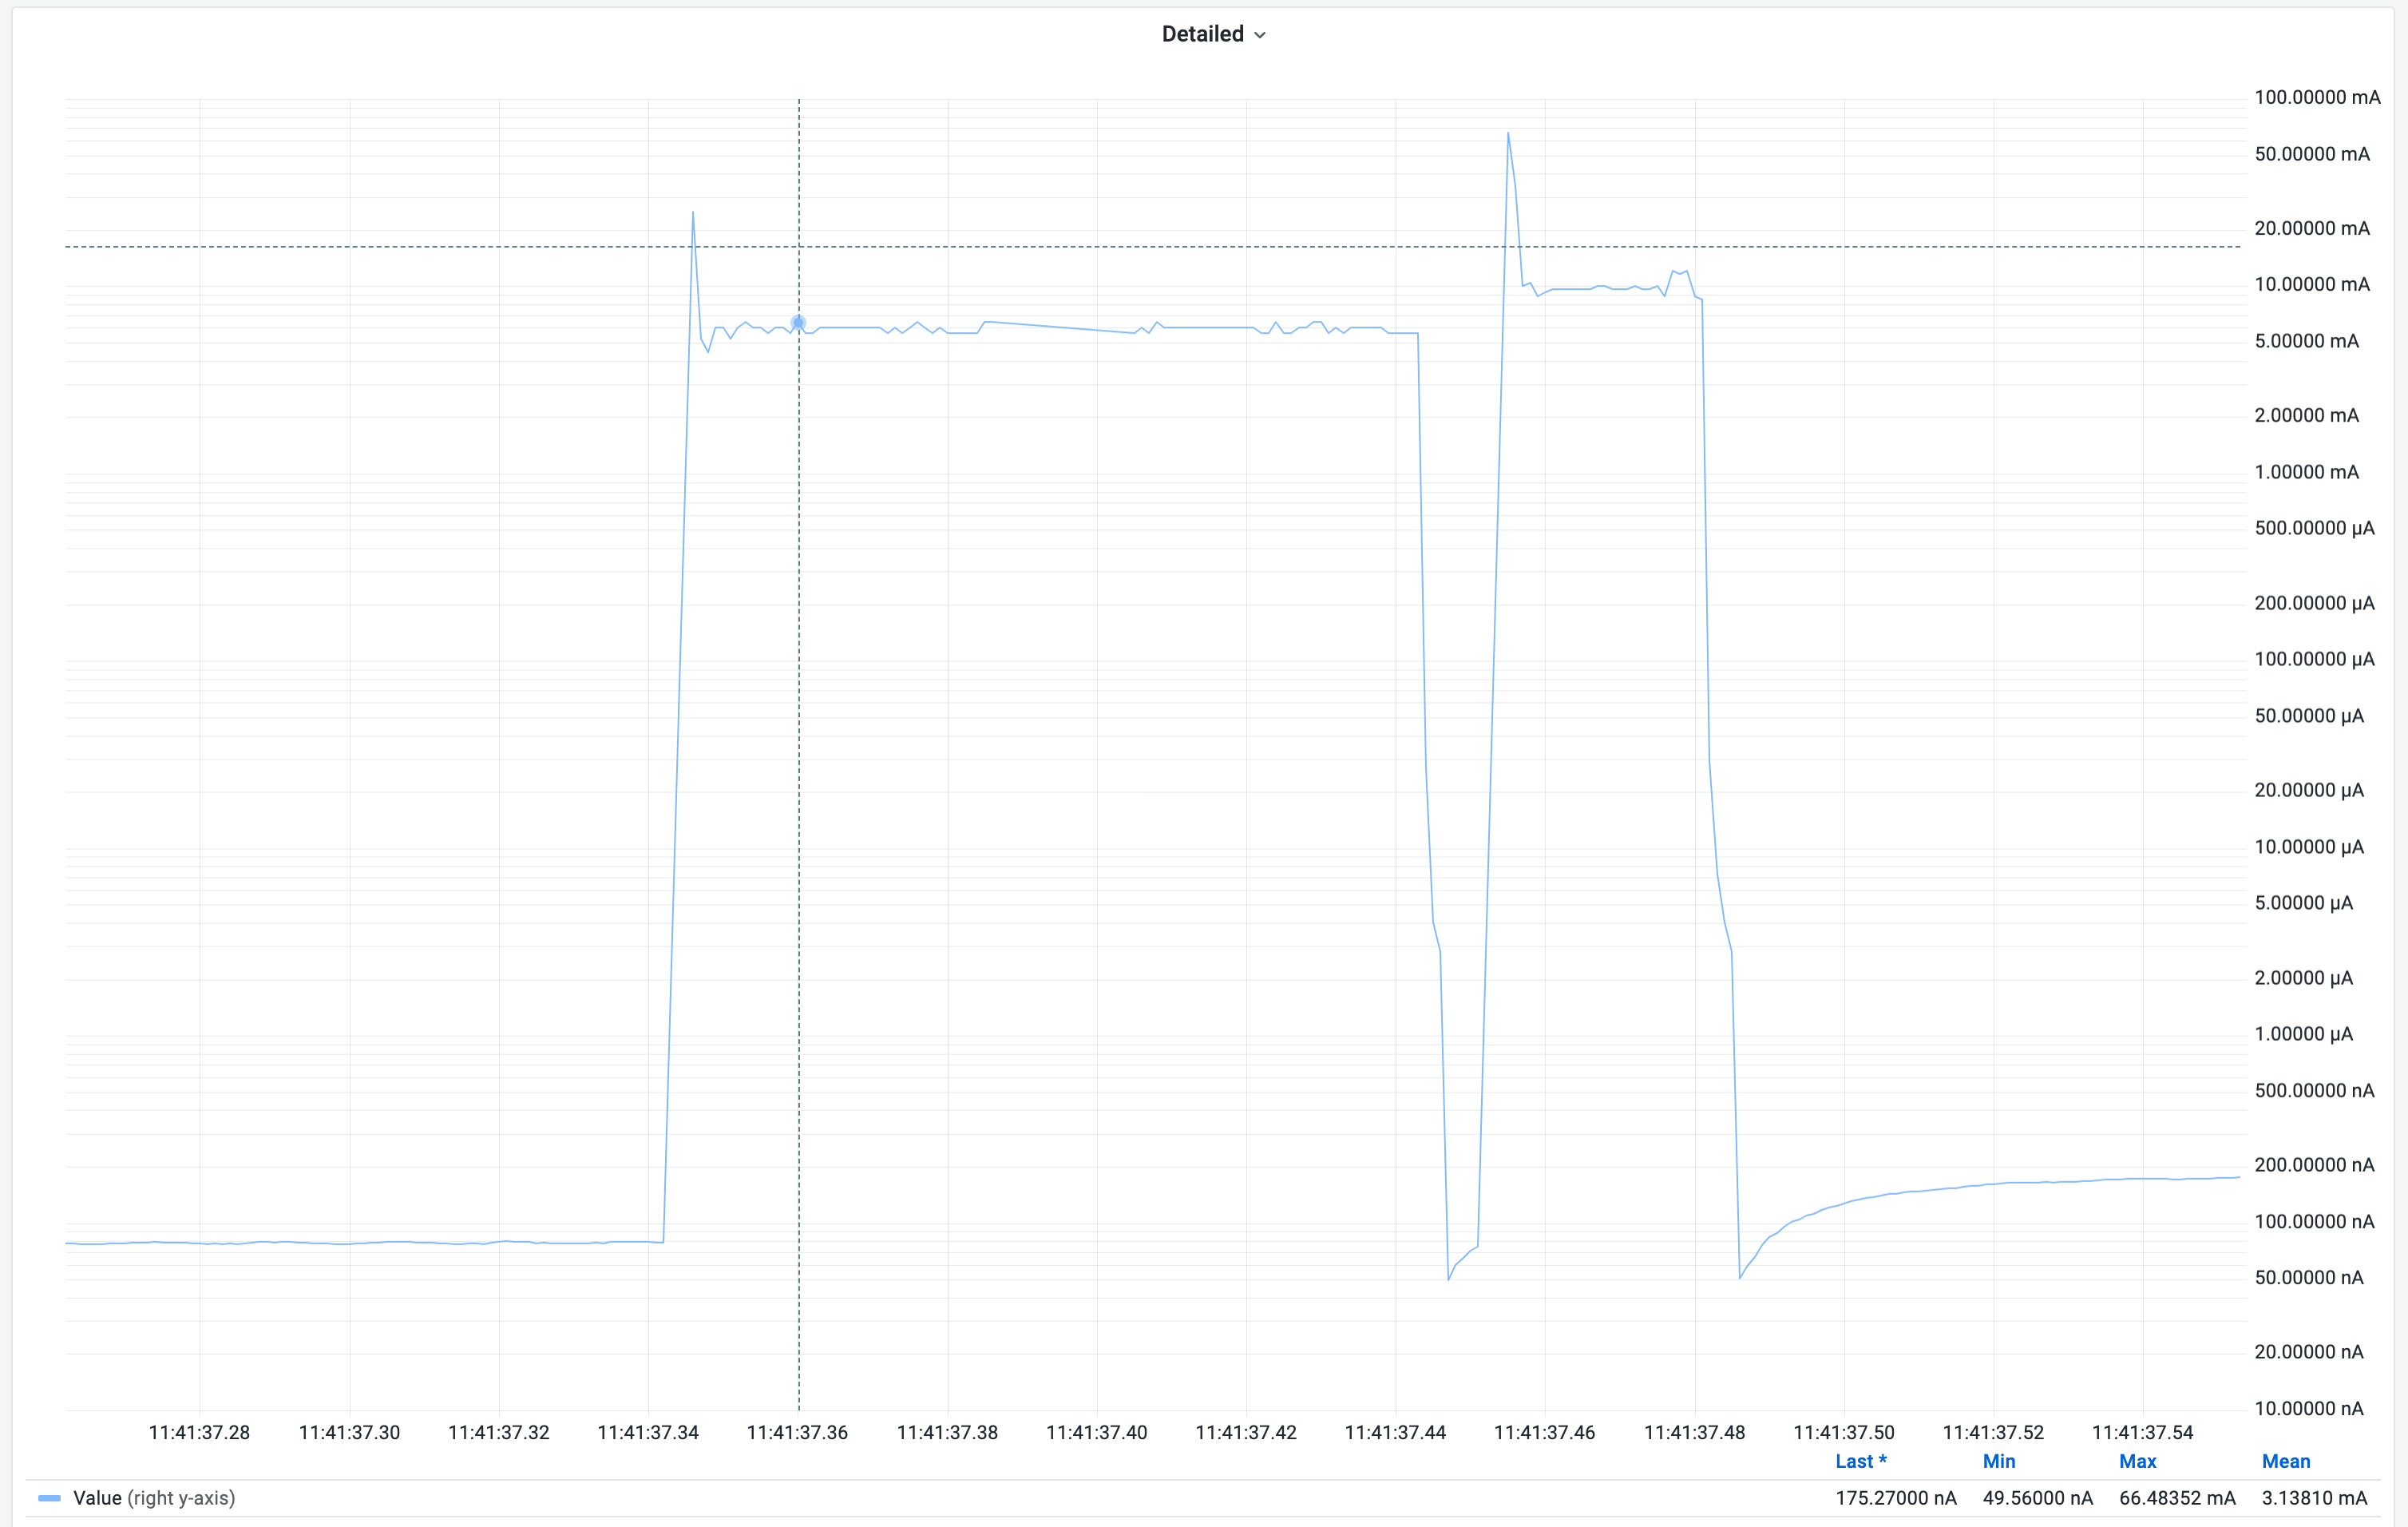Open the Value series color swatch
This screenshot has width=2408, height=1527.
(49, 1498)
